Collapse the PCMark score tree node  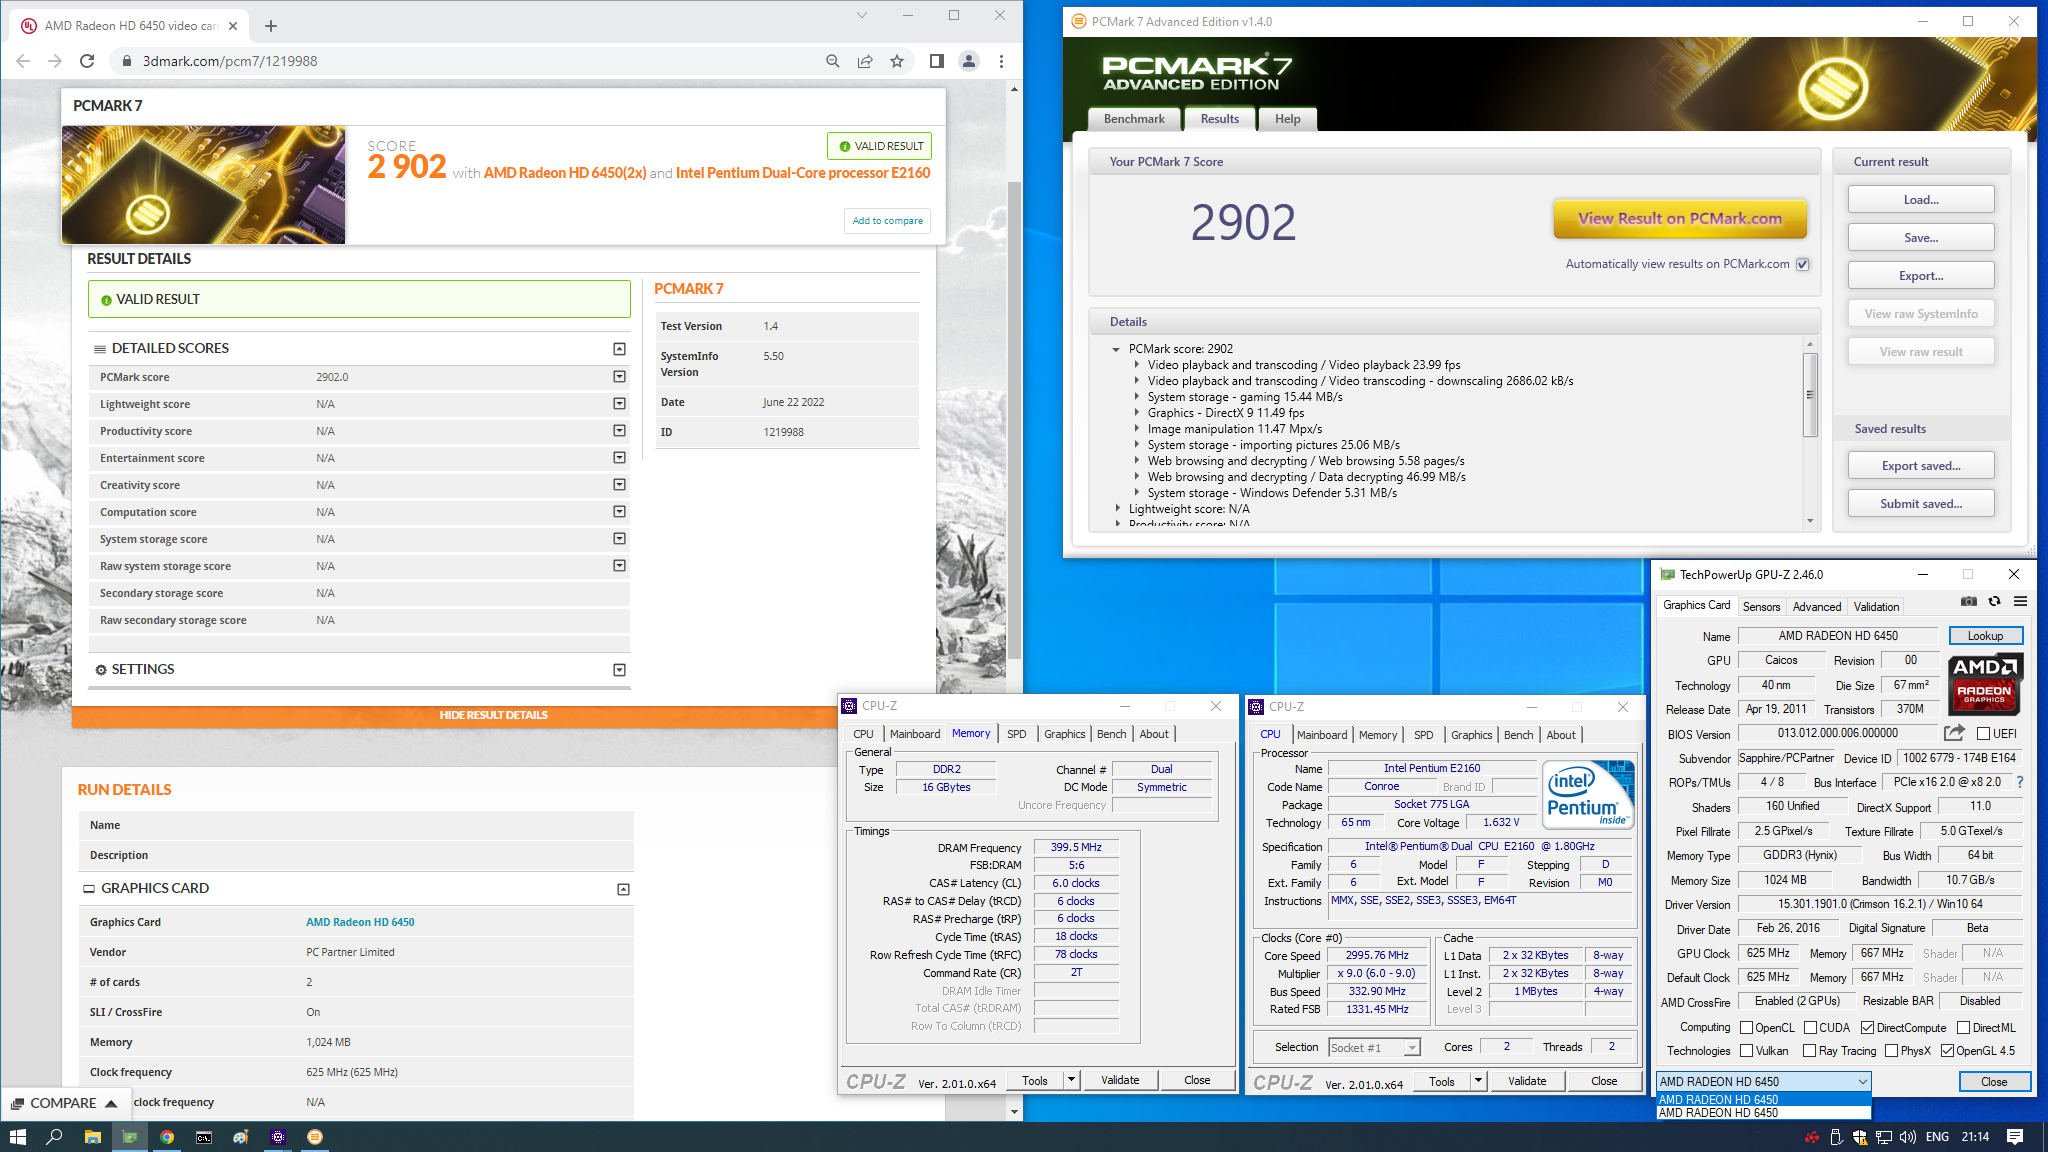click(x=1116, y=349)
